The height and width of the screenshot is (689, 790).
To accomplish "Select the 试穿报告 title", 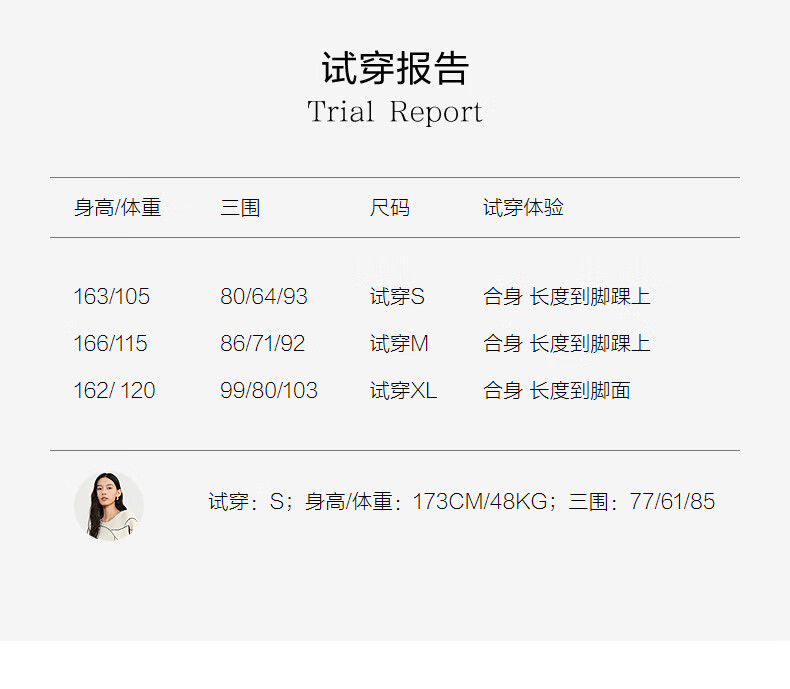I will point(395,68).
